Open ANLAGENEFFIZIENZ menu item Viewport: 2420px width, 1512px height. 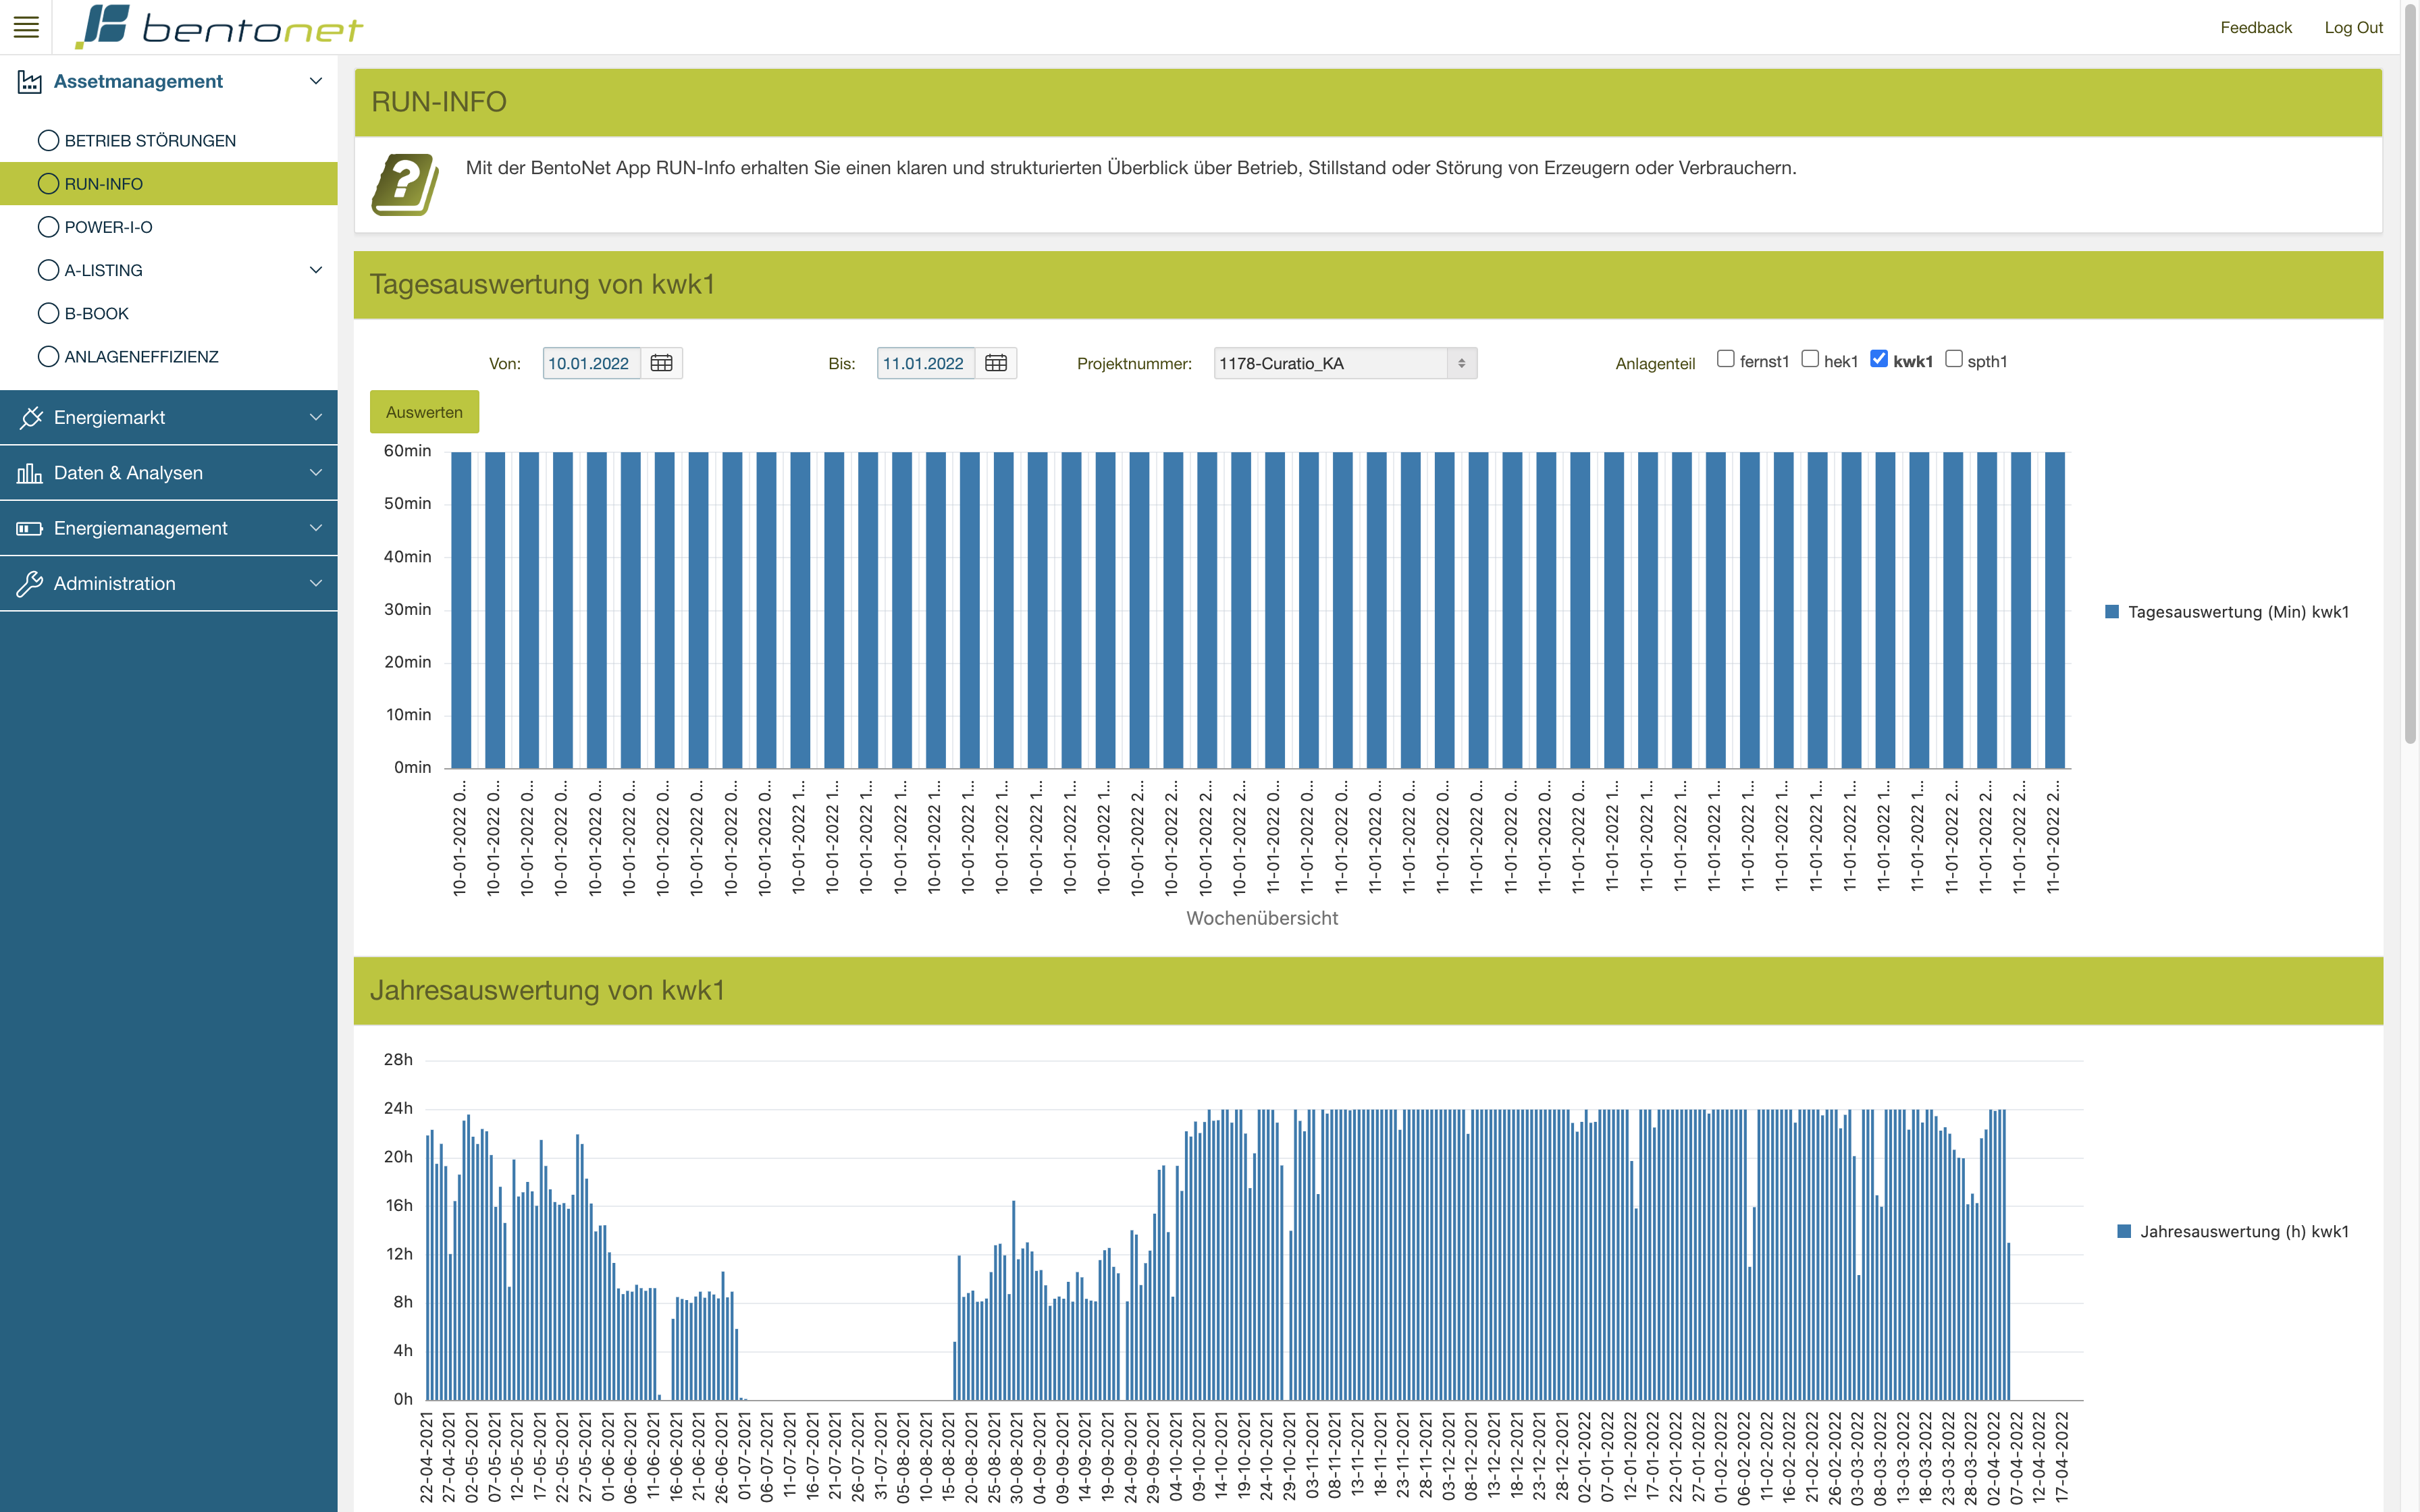(x=169, y=356)
